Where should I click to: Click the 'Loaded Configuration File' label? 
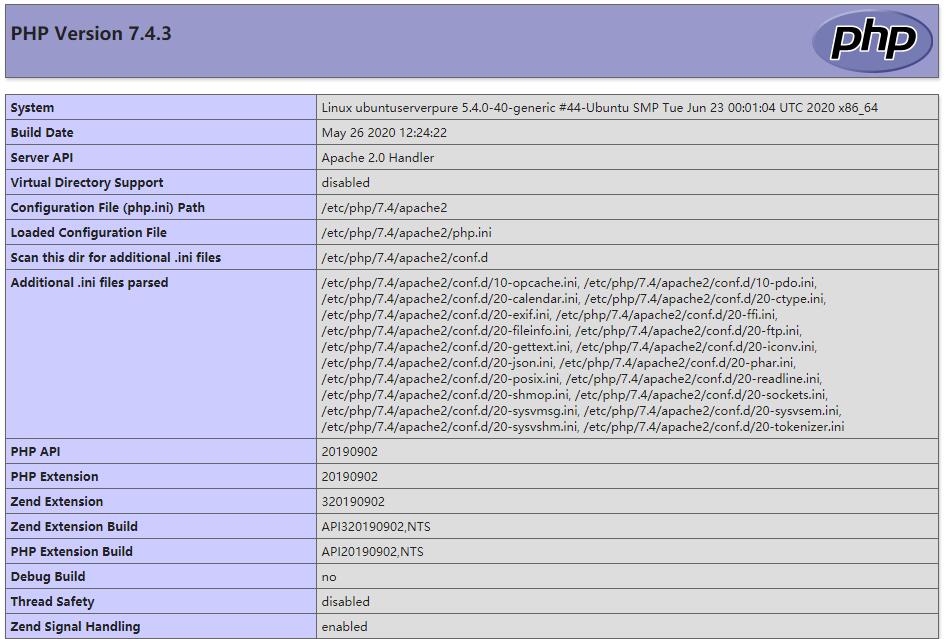tap(88, 233)
